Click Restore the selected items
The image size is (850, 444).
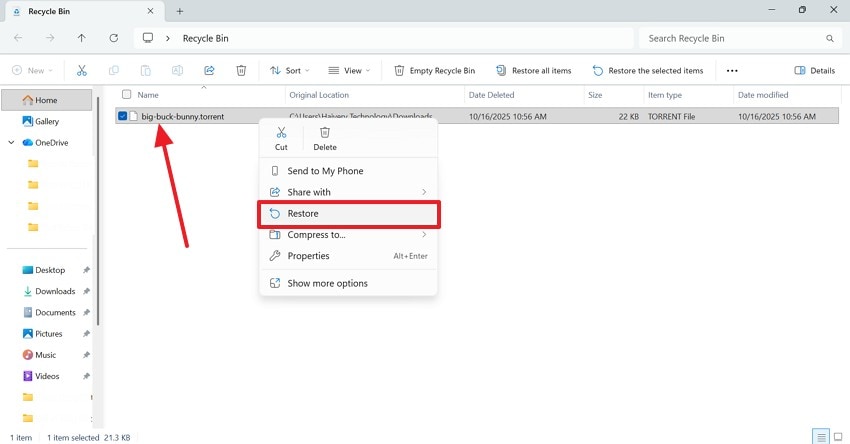(x=648, y=70)
